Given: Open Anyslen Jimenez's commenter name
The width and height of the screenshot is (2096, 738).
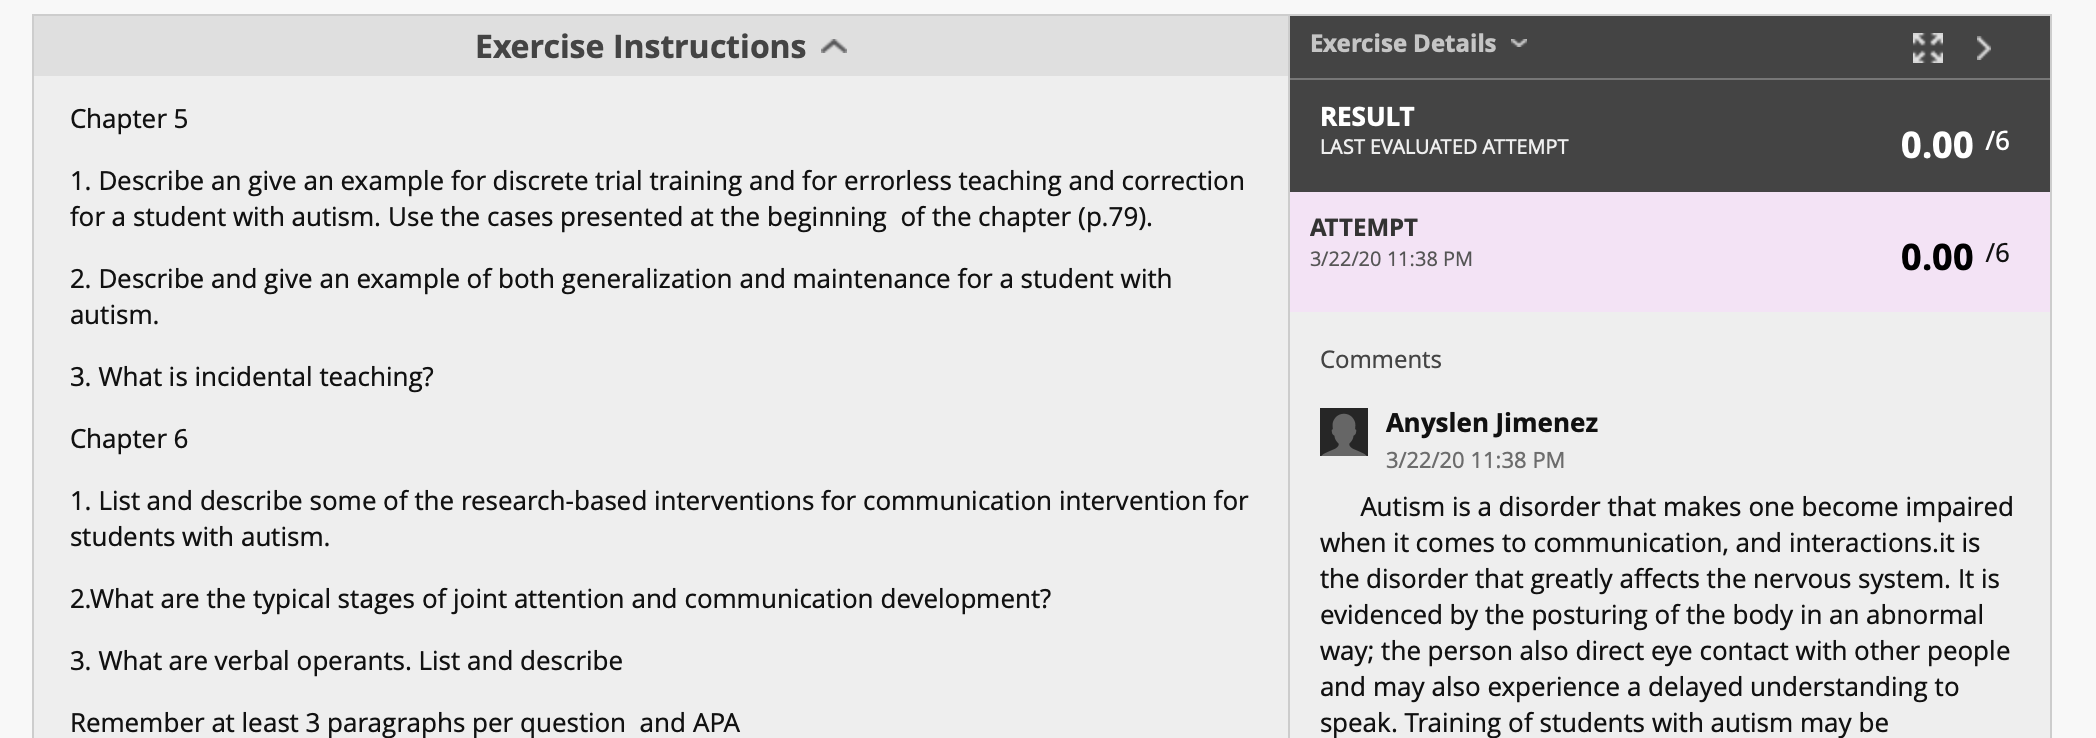Looking at the screenshot, I should click(1491, 423).
